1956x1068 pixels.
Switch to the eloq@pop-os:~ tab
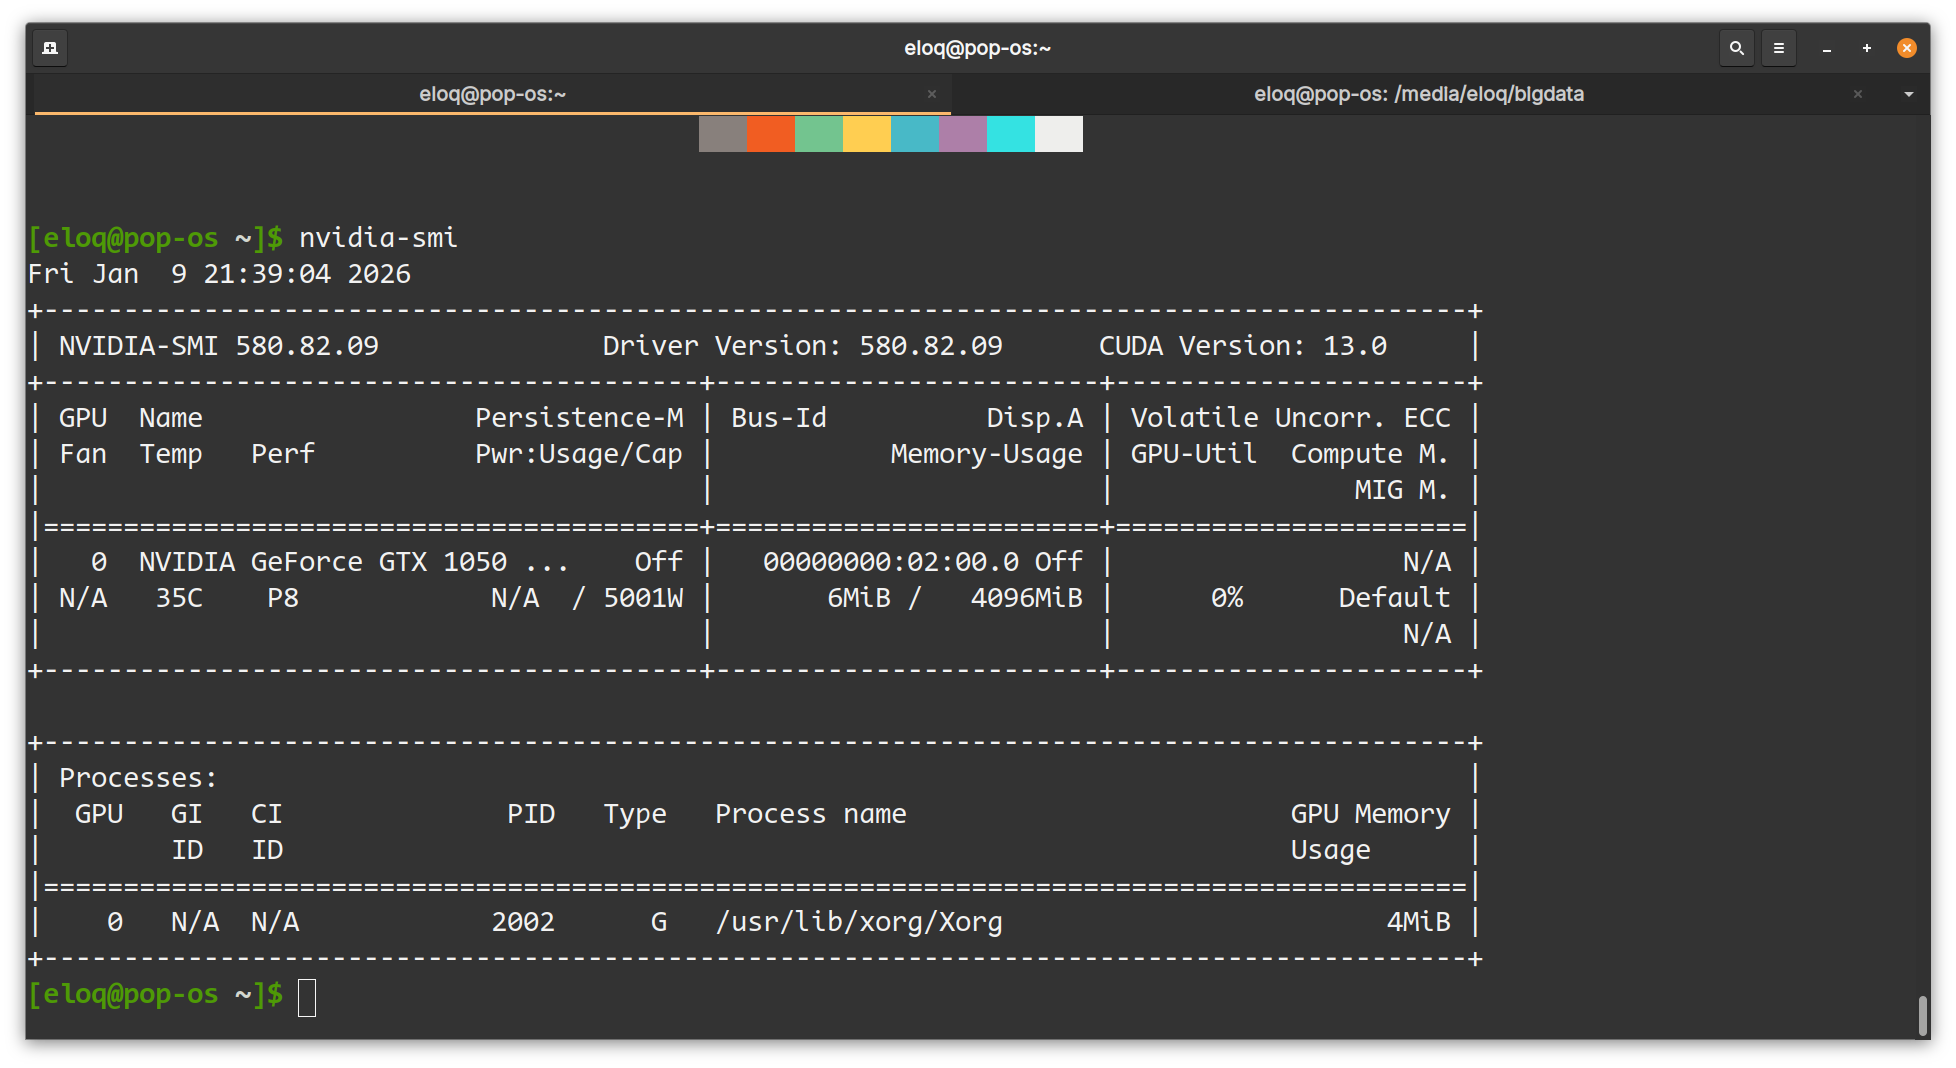(x=492, y=94)
